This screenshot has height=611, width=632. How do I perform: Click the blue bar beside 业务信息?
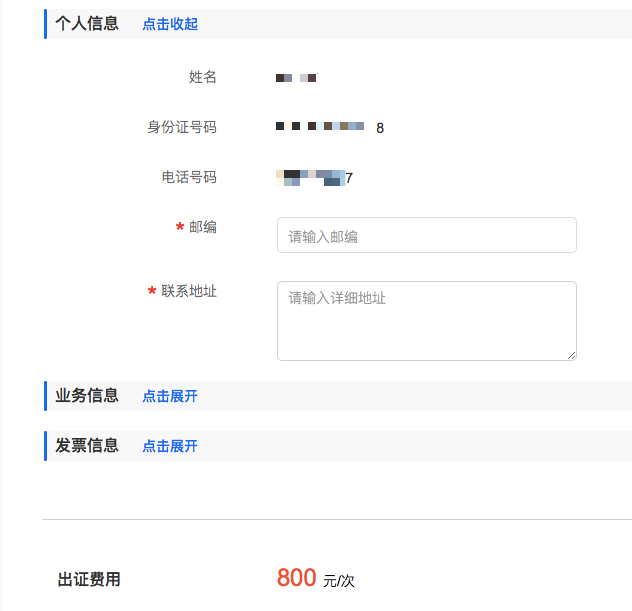(46, 396)
